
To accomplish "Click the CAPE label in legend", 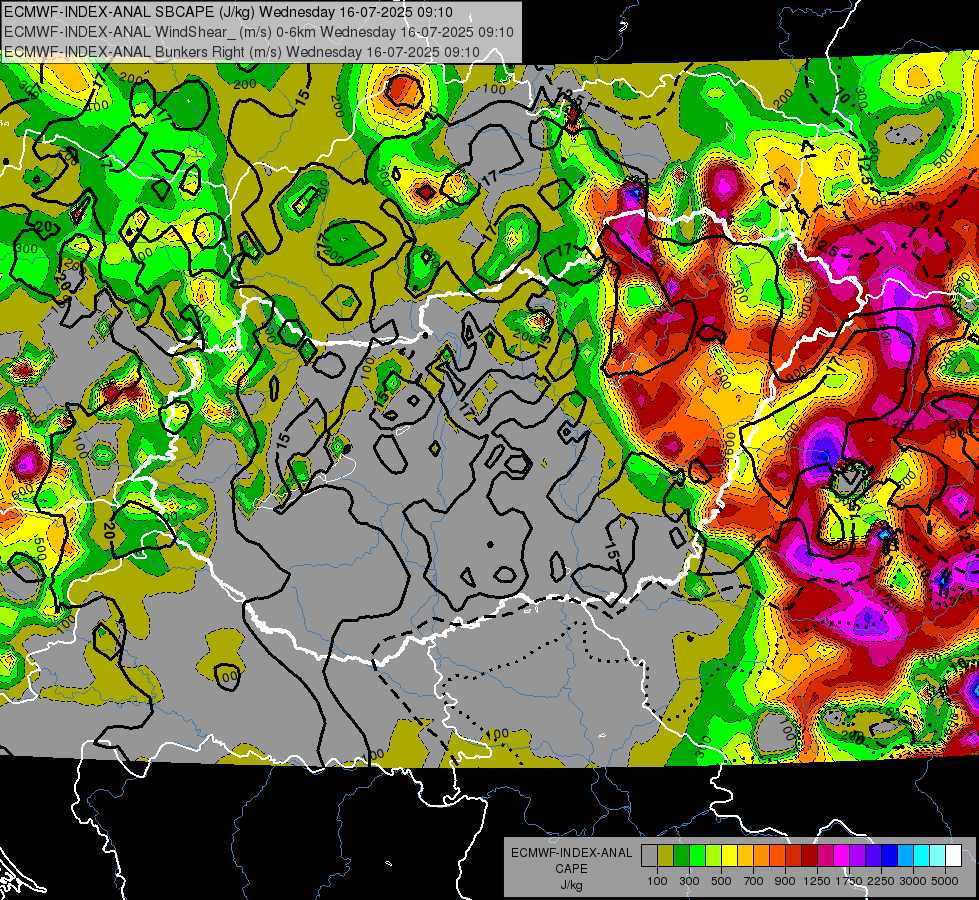I will 571,869.
